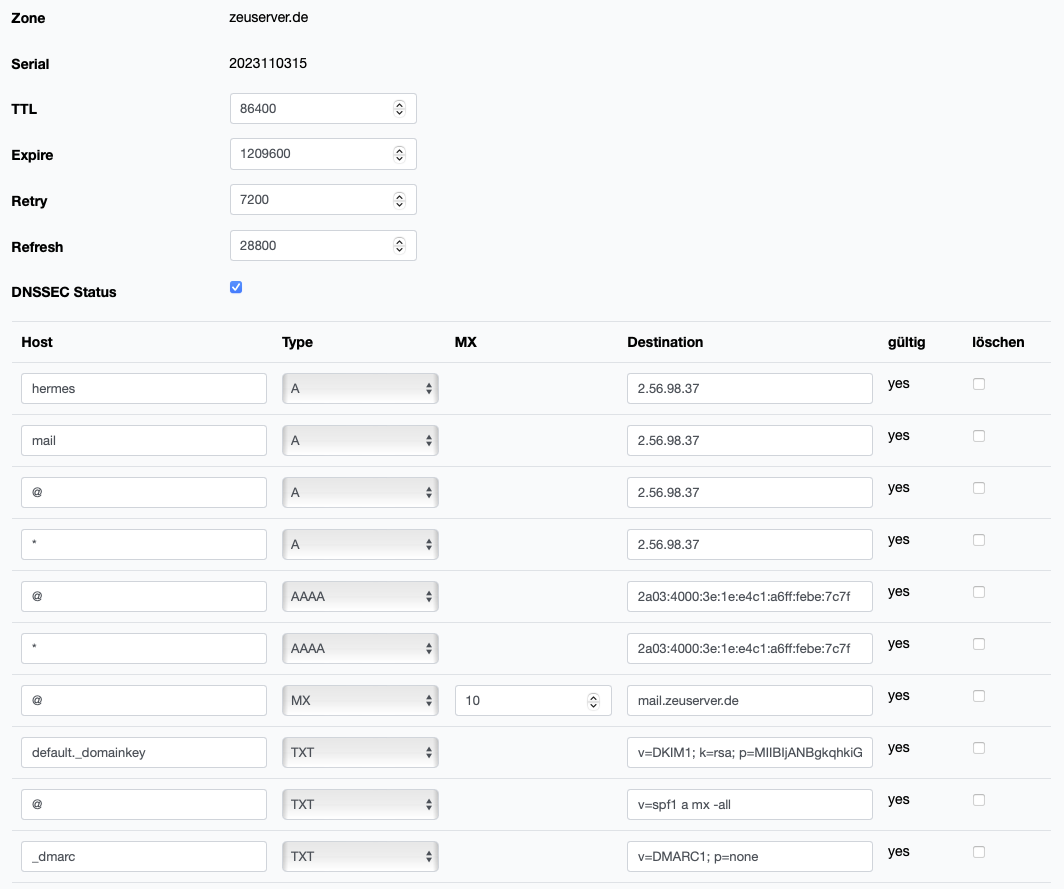This screenshot has height=889, width=1064.
Task: Click the Retry value stepper
Action: (399, 200)
